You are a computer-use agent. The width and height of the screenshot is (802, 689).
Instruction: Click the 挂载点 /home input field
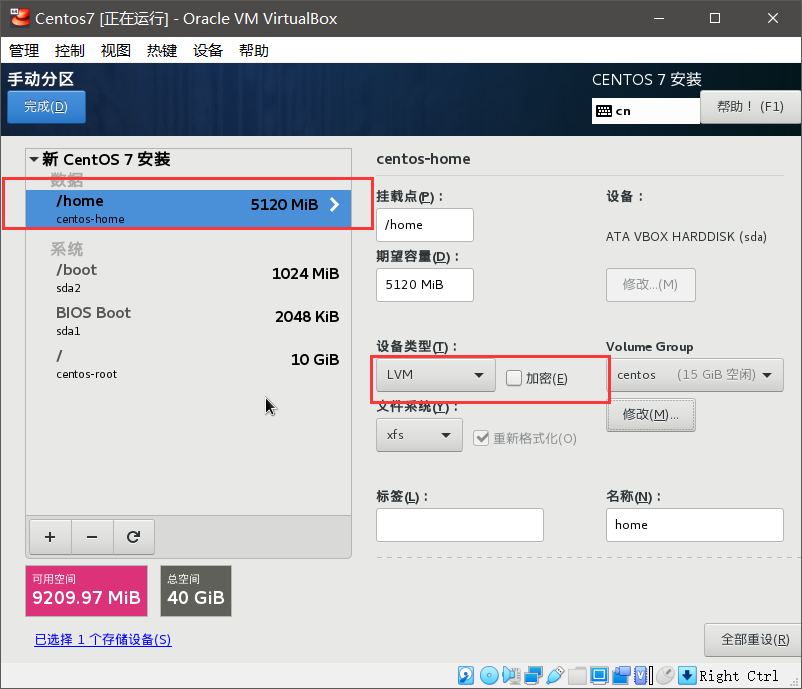pos(425,225)
